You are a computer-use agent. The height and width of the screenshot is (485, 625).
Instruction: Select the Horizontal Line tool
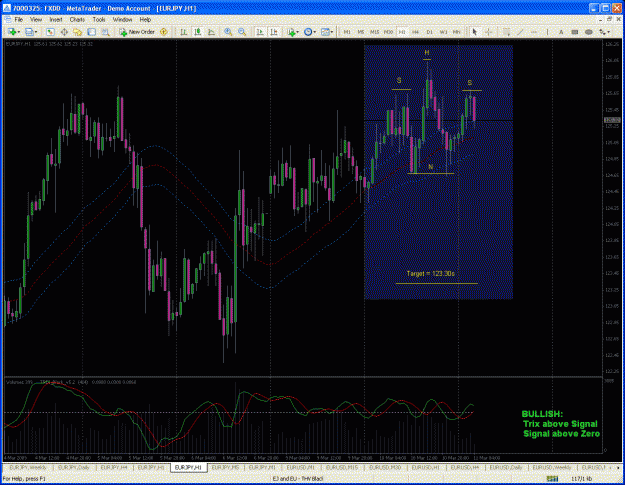[534, 32]
